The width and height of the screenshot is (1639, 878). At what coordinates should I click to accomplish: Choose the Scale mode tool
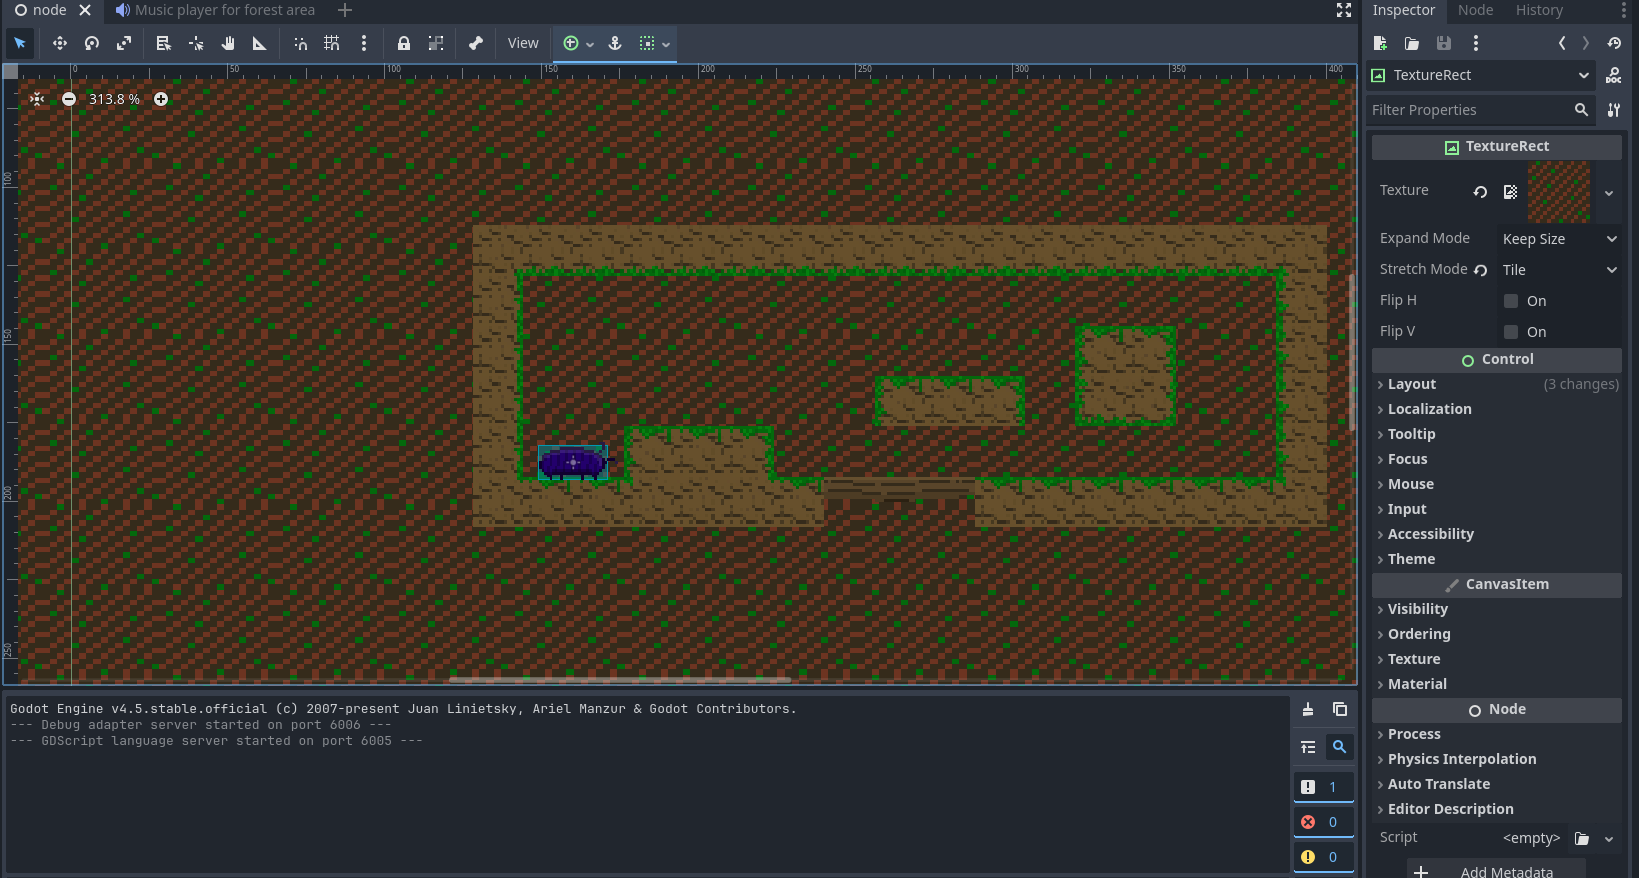pyautogui.click(x=124, y=43)
